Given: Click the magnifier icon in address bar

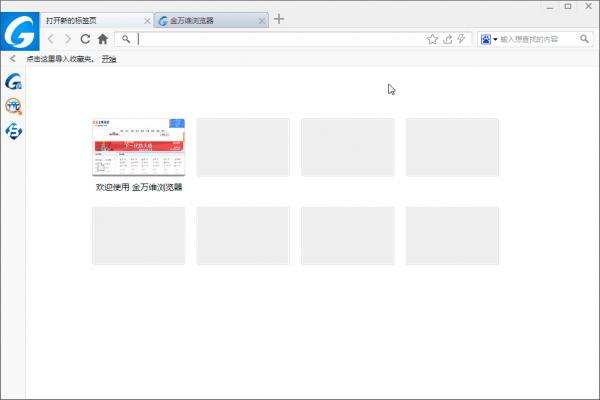Looking at the screenshot, I should (x=126, y=39).
